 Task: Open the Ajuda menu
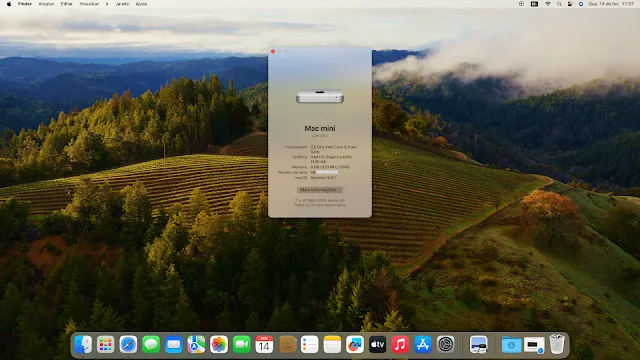[141, 4]
